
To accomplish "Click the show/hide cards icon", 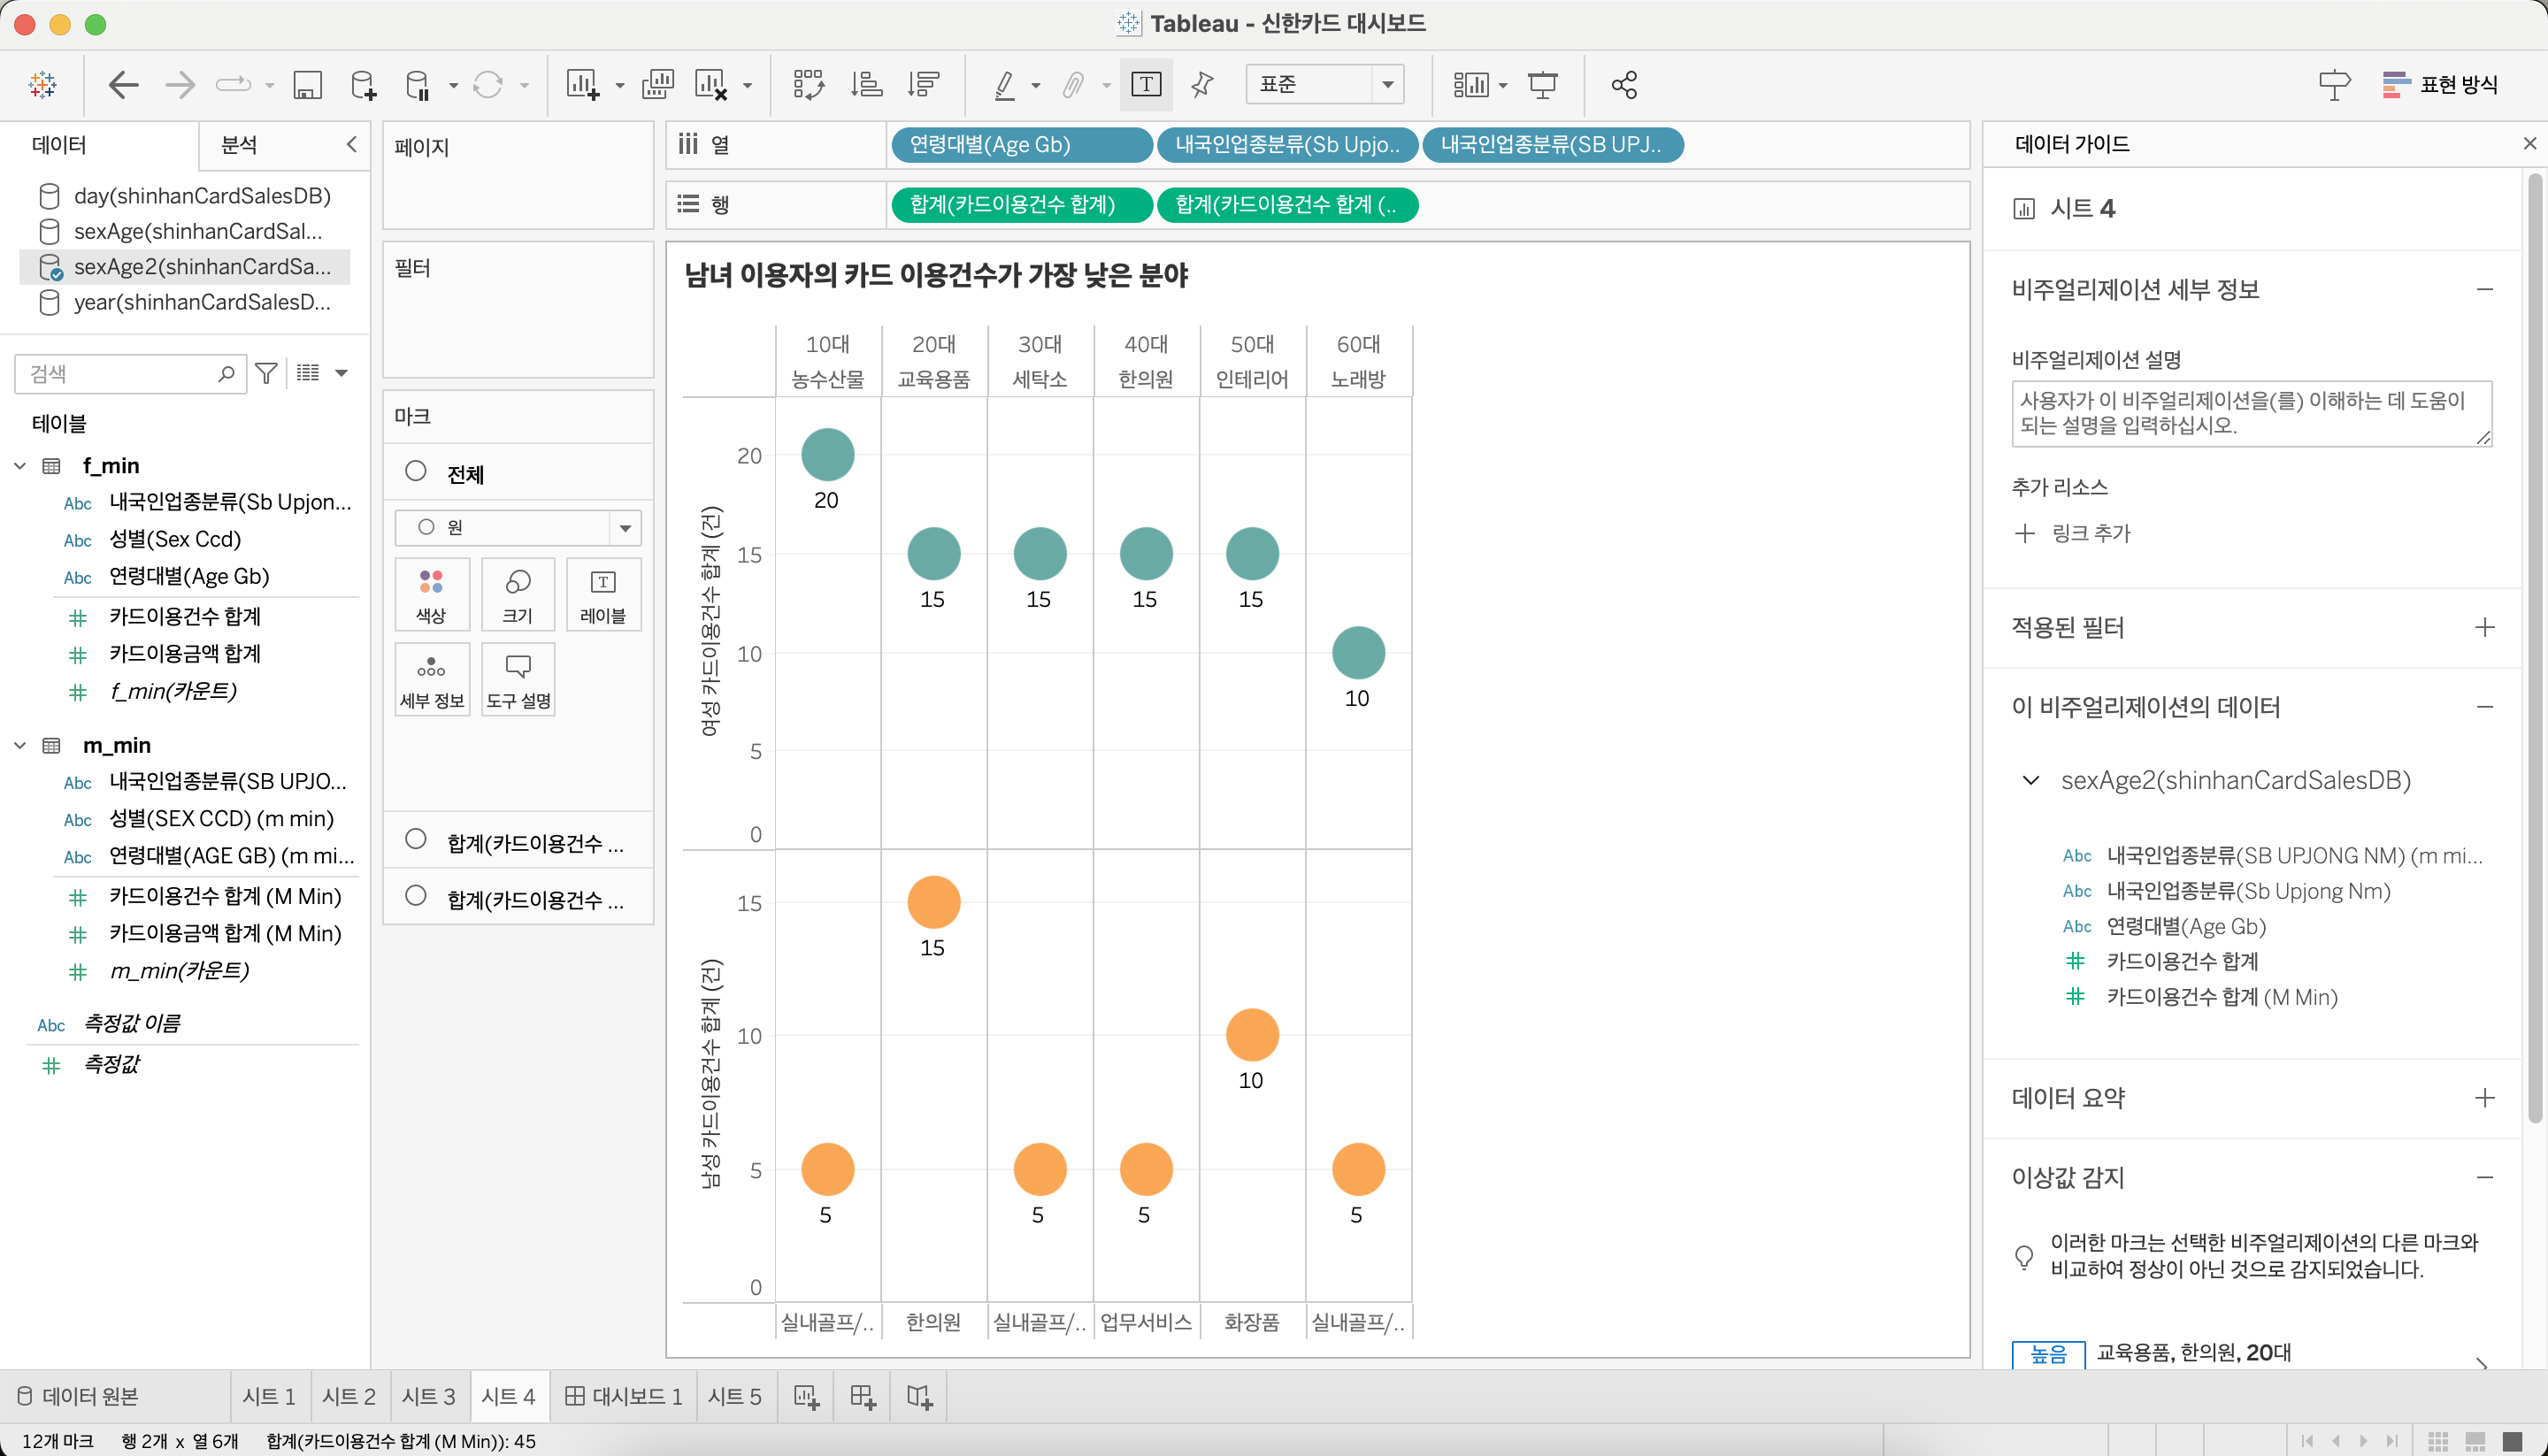I will coord(1471,85).
